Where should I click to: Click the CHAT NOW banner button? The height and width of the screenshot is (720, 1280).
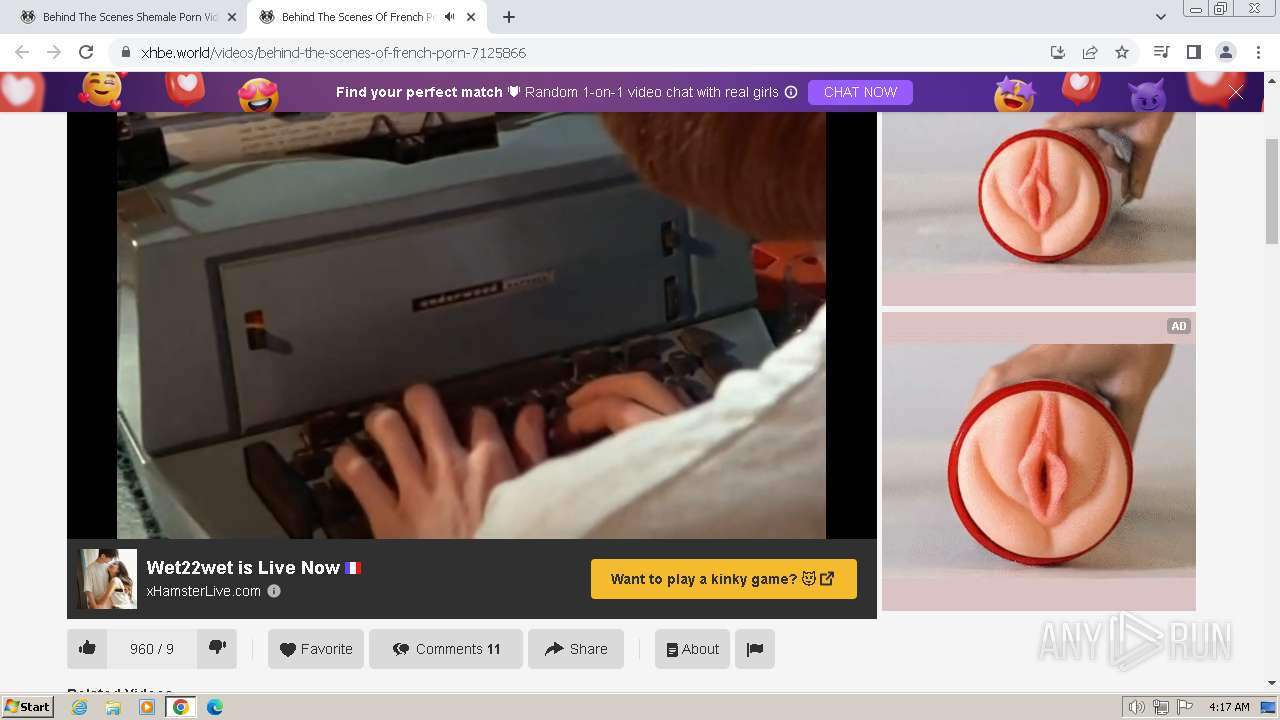click(860, 92)
